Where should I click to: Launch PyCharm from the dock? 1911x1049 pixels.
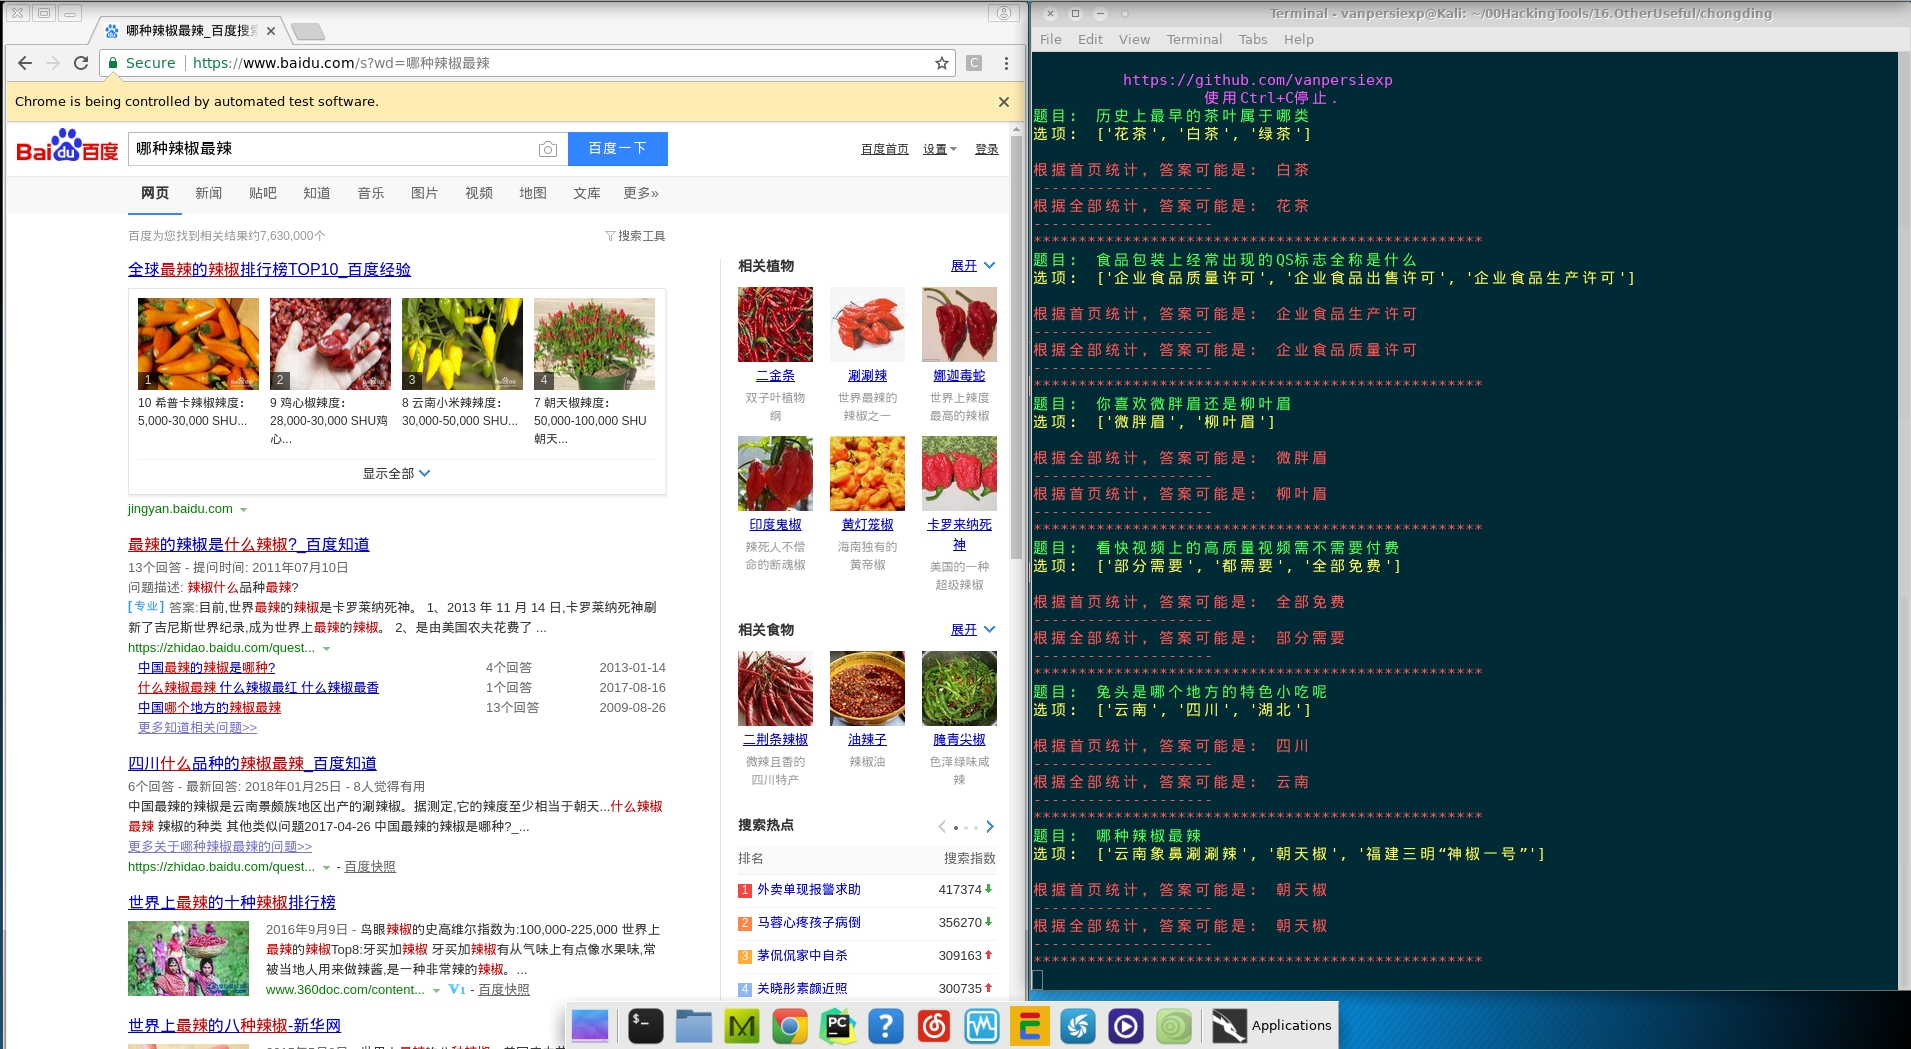[837, 1026]
